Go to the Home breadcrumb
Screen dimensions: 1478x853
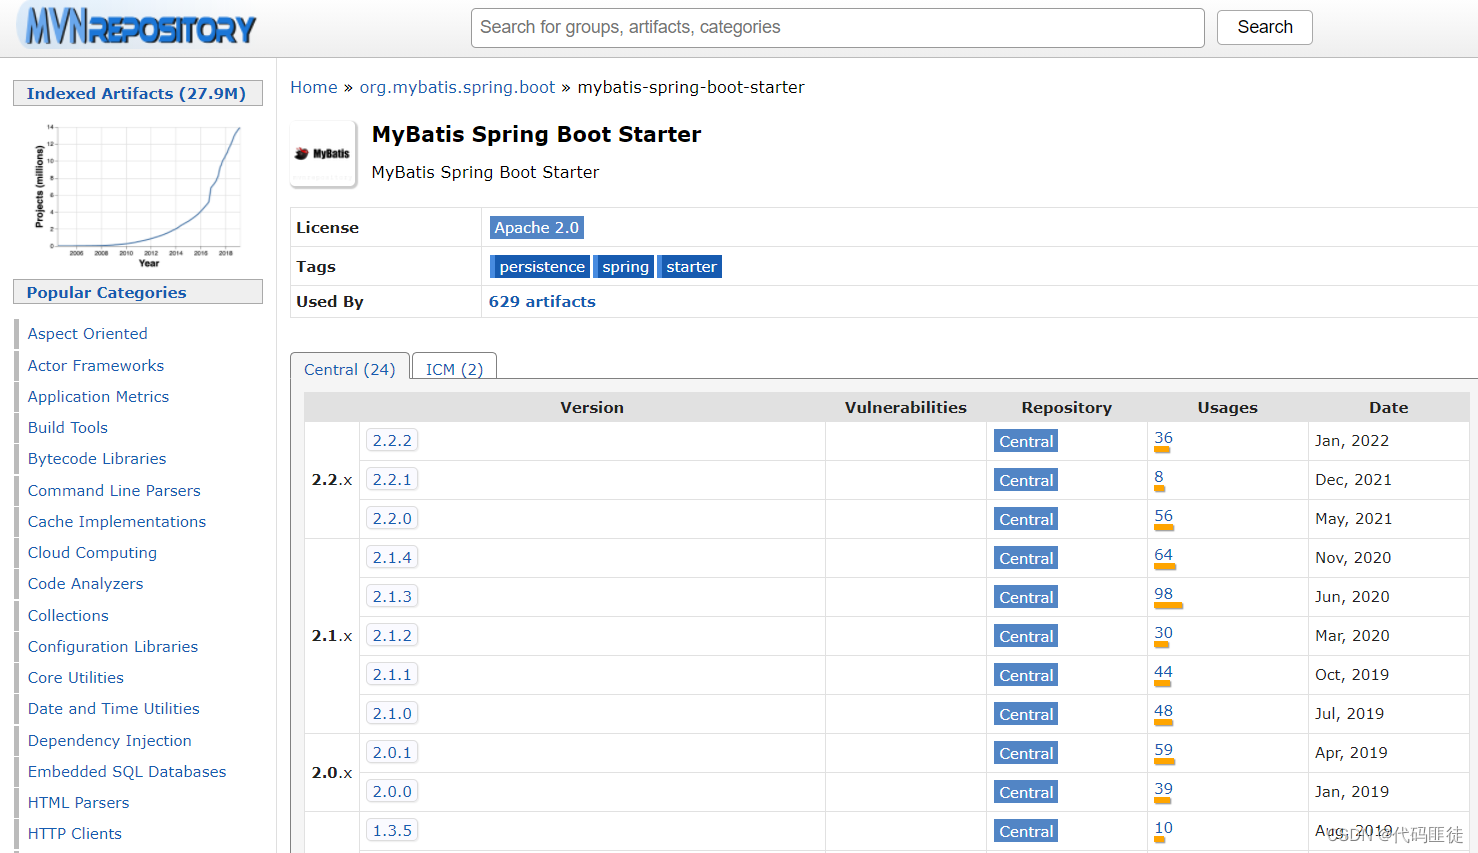313,87
